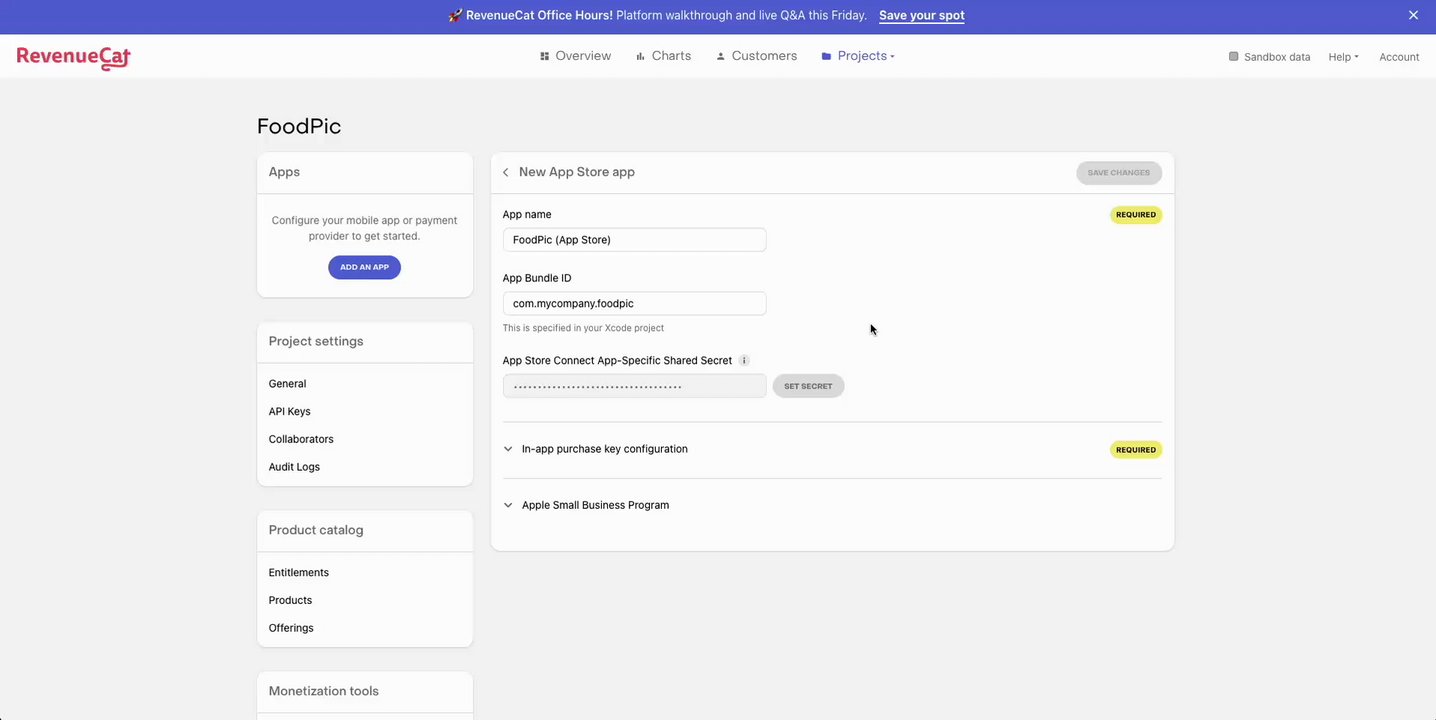
Task: Open Offerings in Product catalog
Action: coord(291,628)
